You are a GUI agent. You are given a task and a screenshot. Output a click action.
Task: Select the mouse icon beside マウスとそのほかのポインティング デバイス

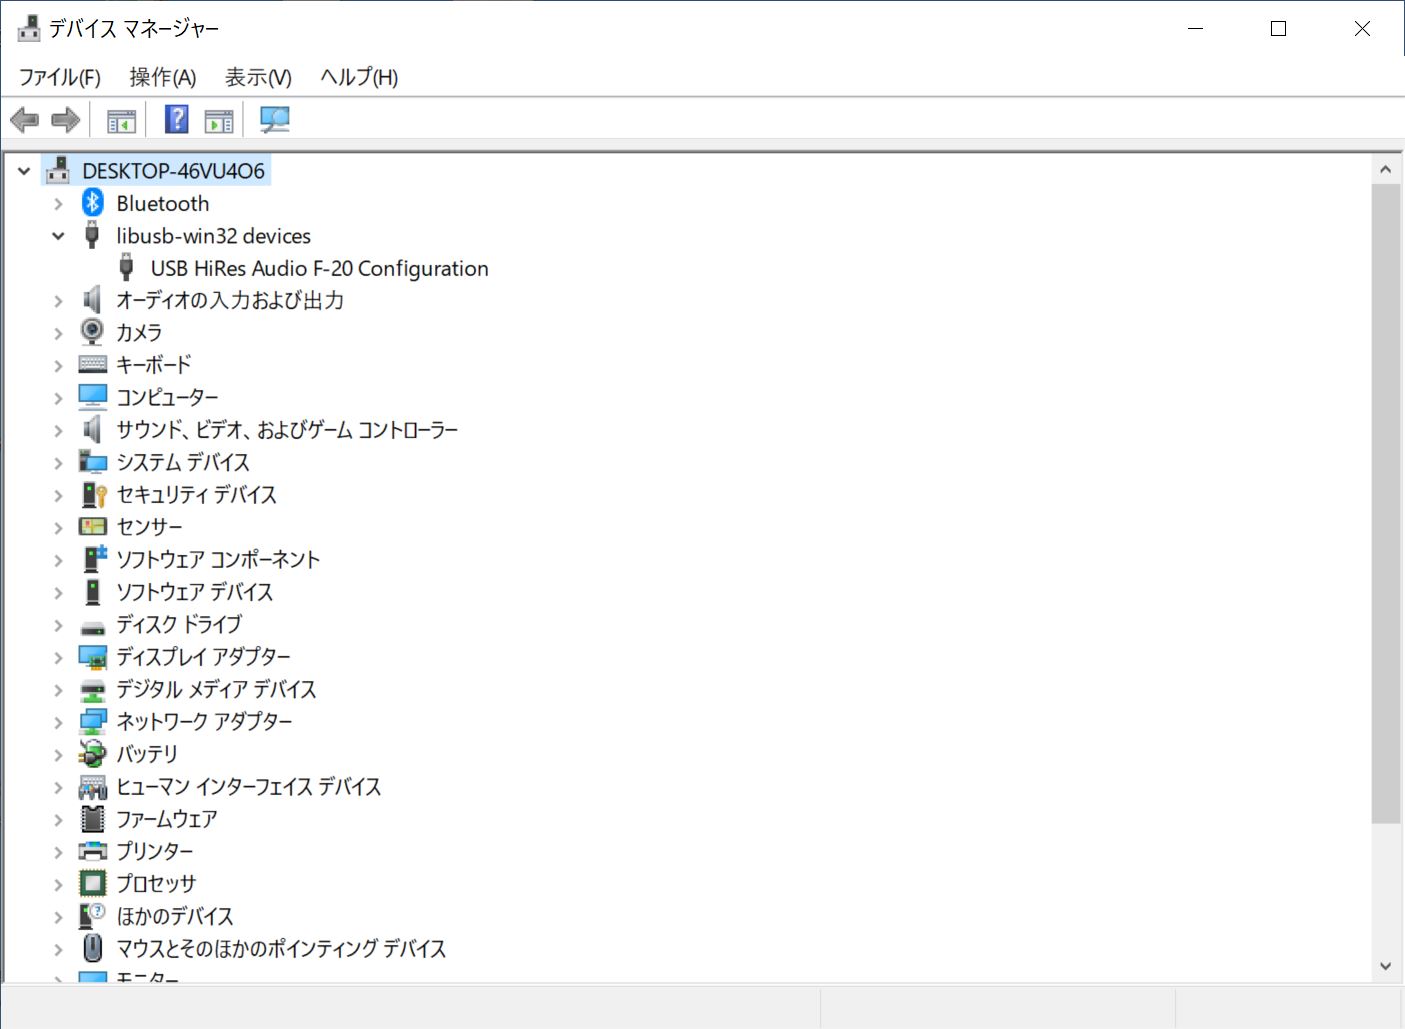pos(92,948)
